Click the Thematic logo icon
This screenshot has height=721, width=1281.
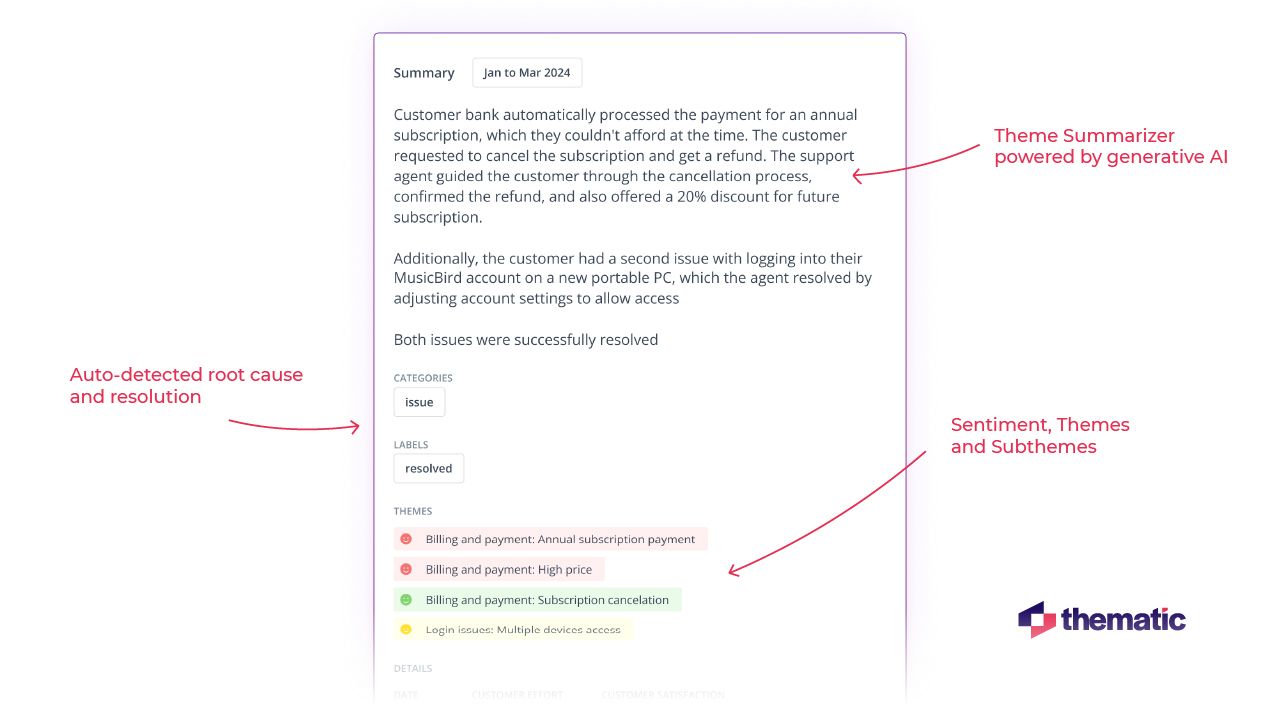tap(1035, 620)
